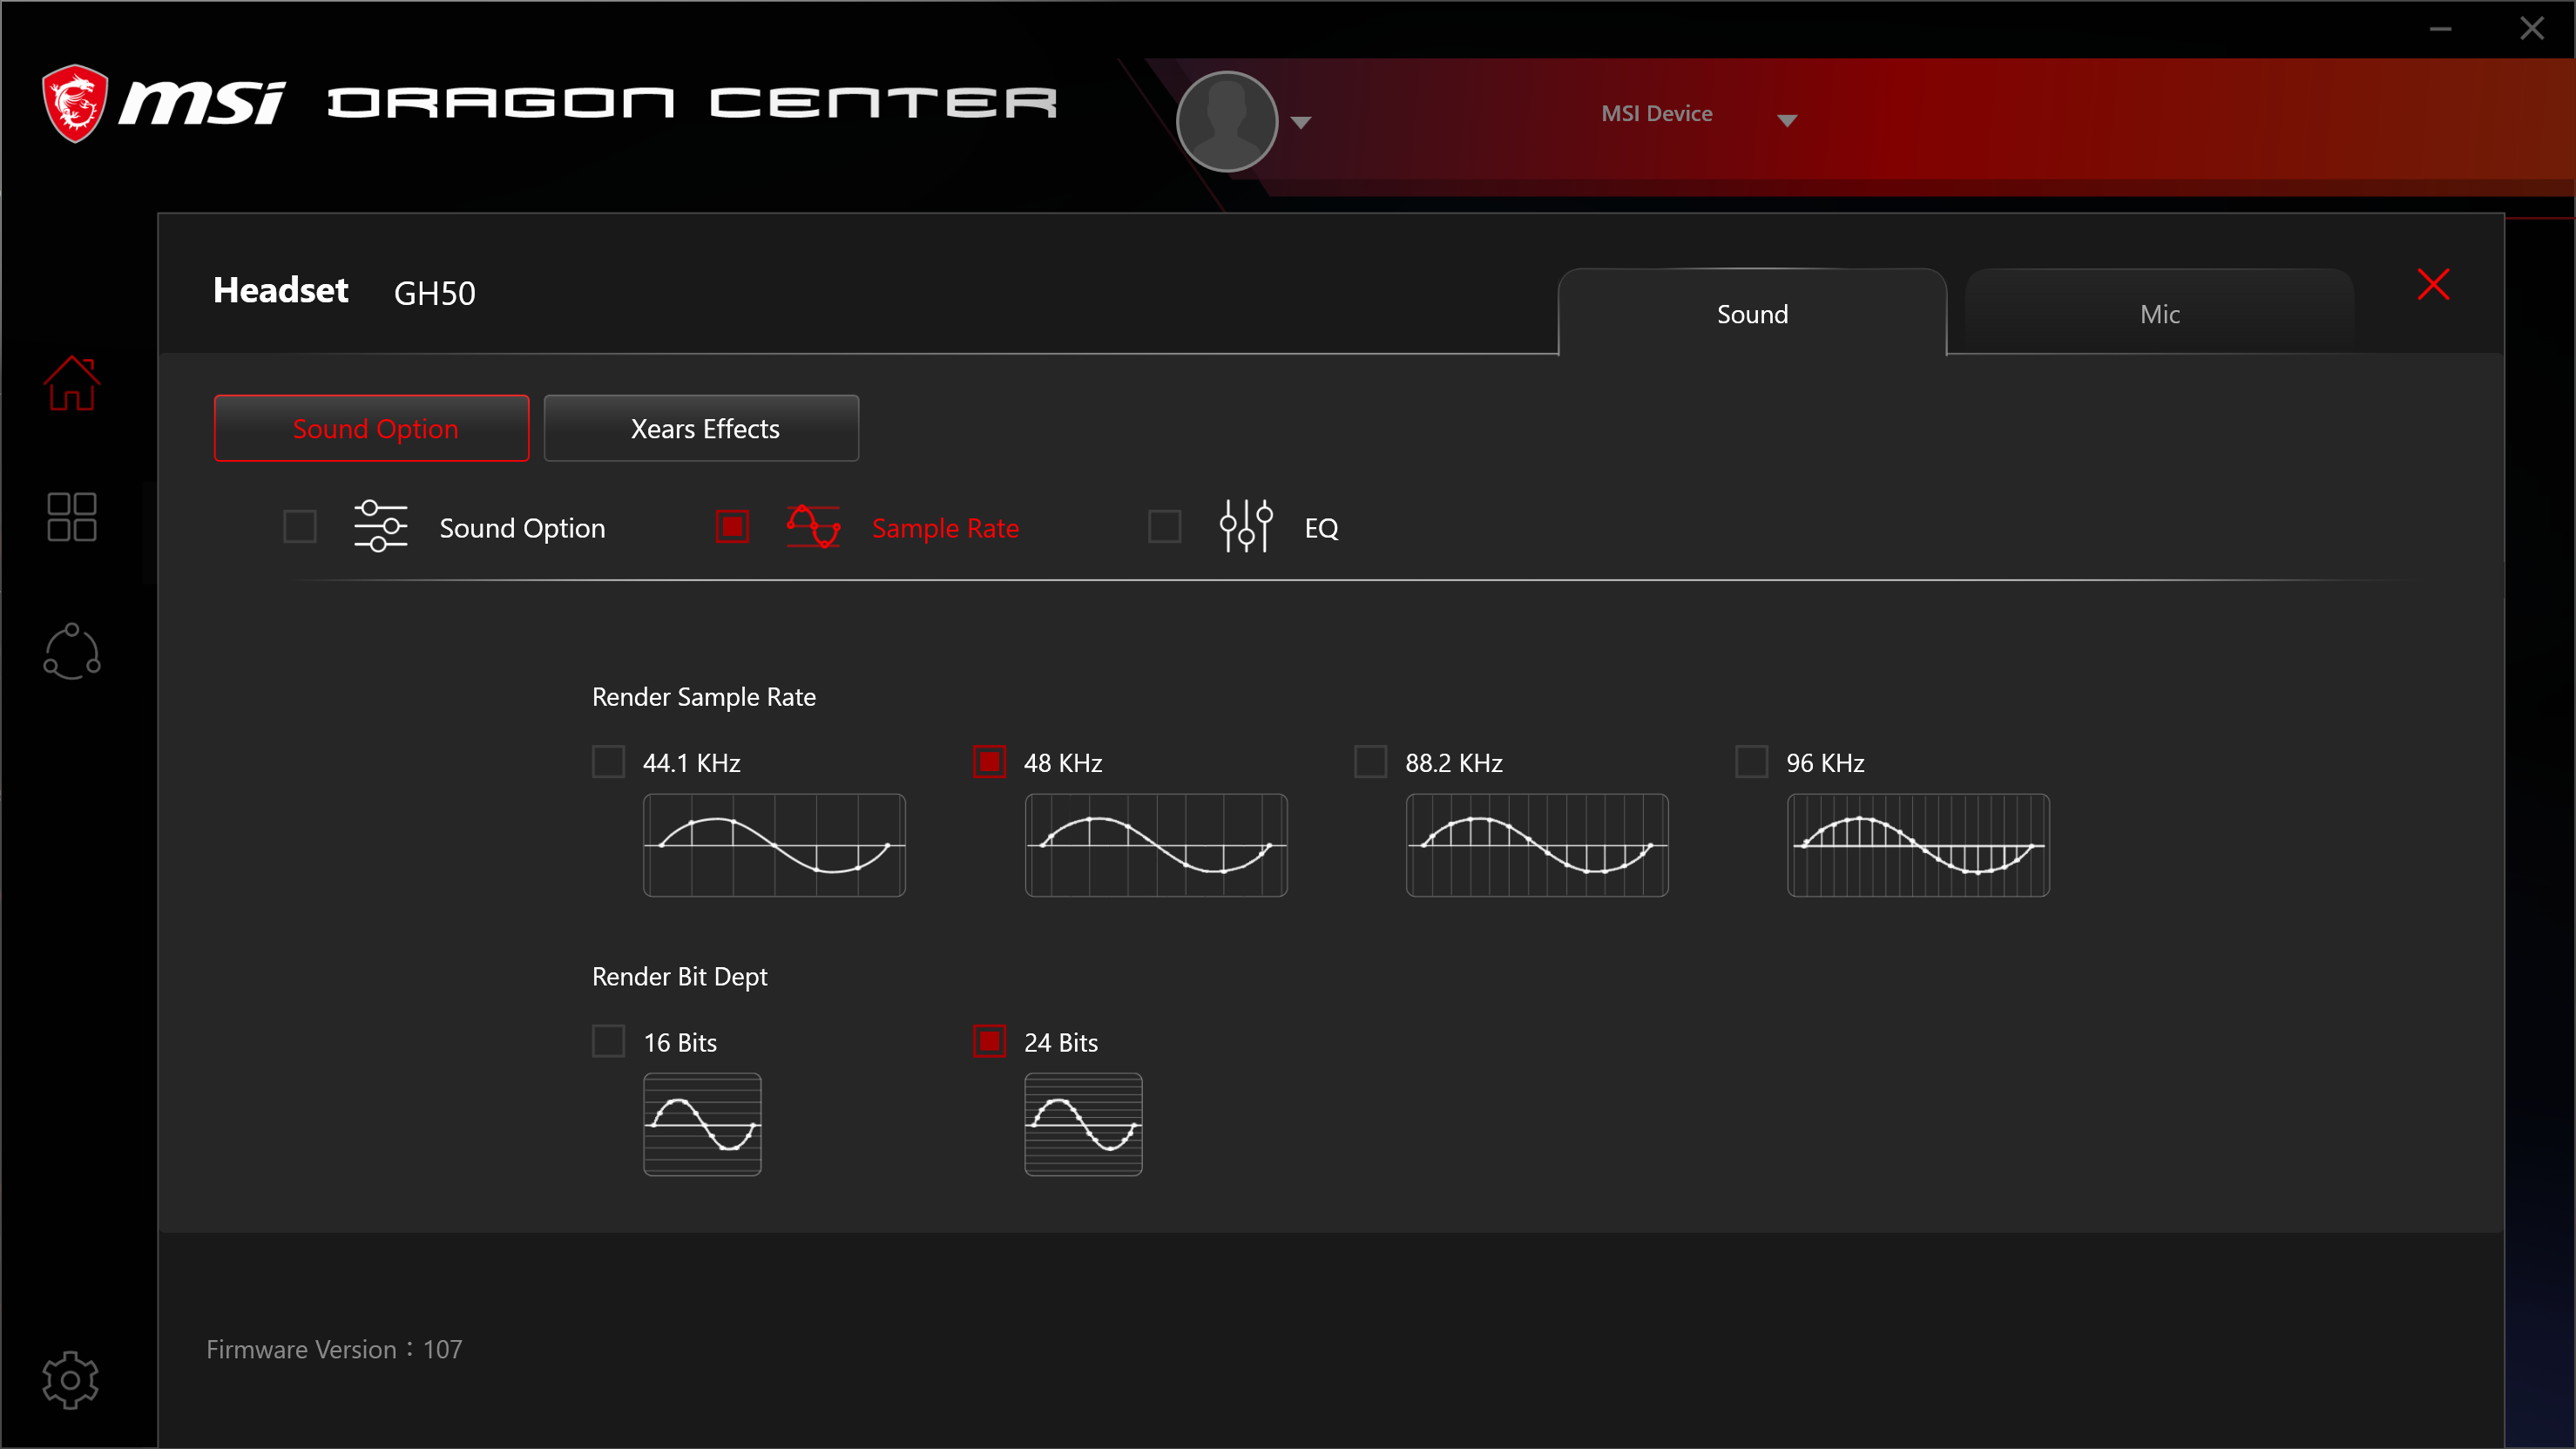This screenshot has width=2576, height=1449.
Task: Select the 96 KHz checkbox
Action: click(x=1751, y=762)
